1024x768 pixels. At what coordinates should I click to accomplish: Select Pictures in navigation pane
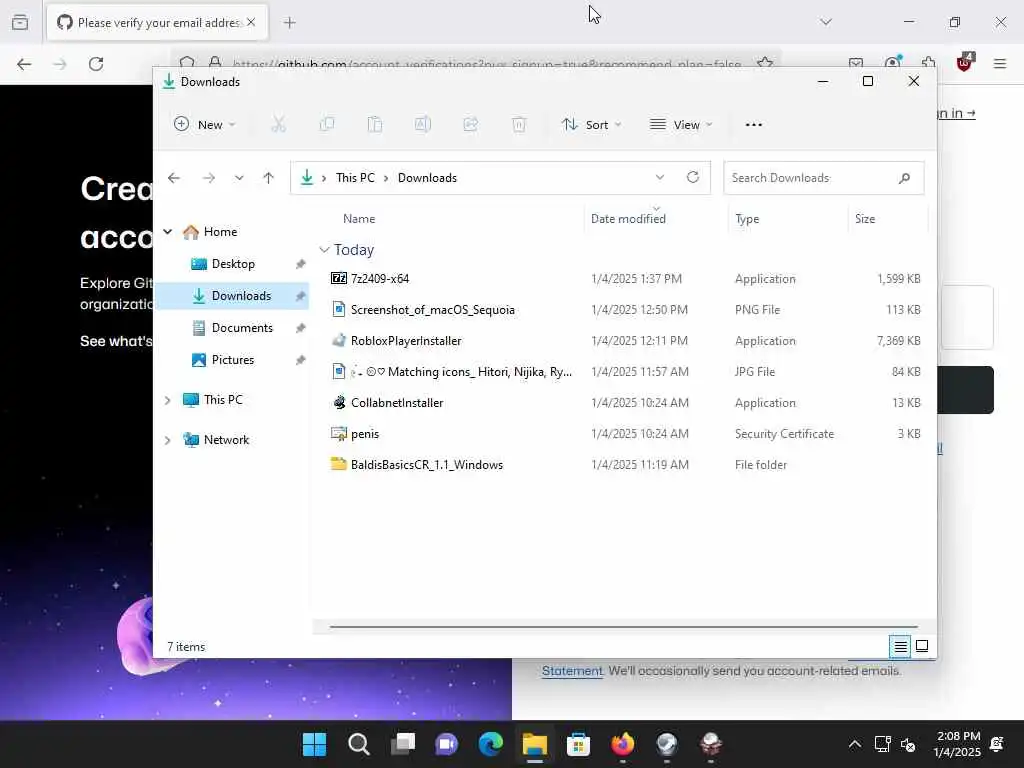pos(232,360)
